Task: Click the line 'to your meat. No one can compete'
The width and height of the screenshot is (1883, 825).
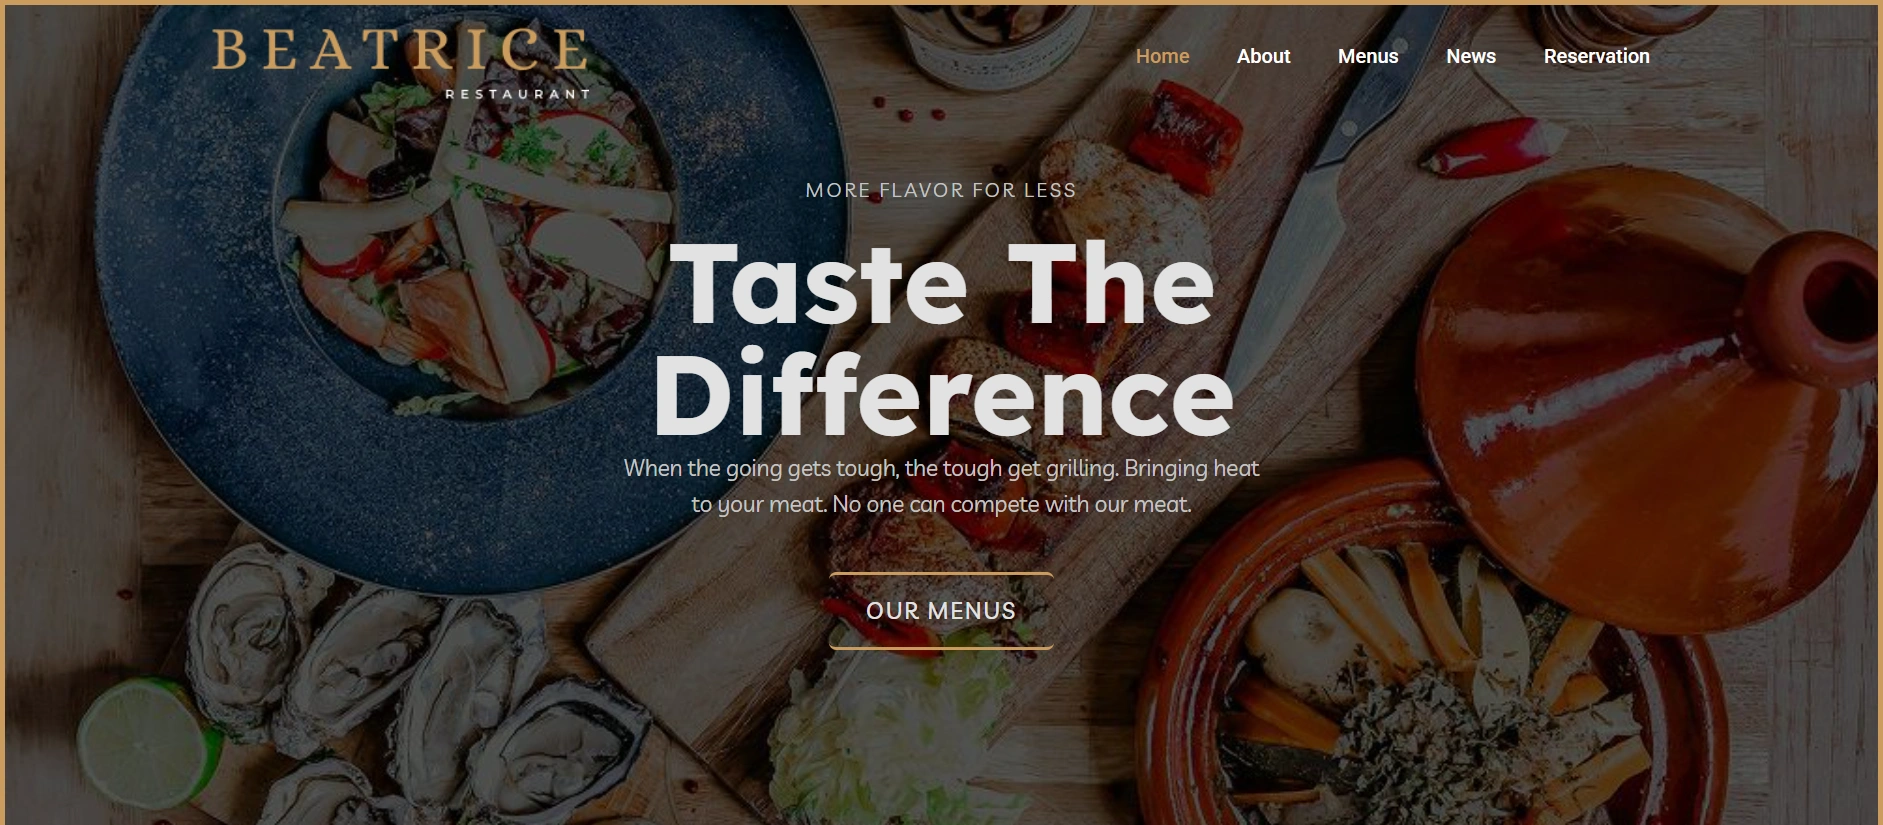Action: [x=941, y=505]
